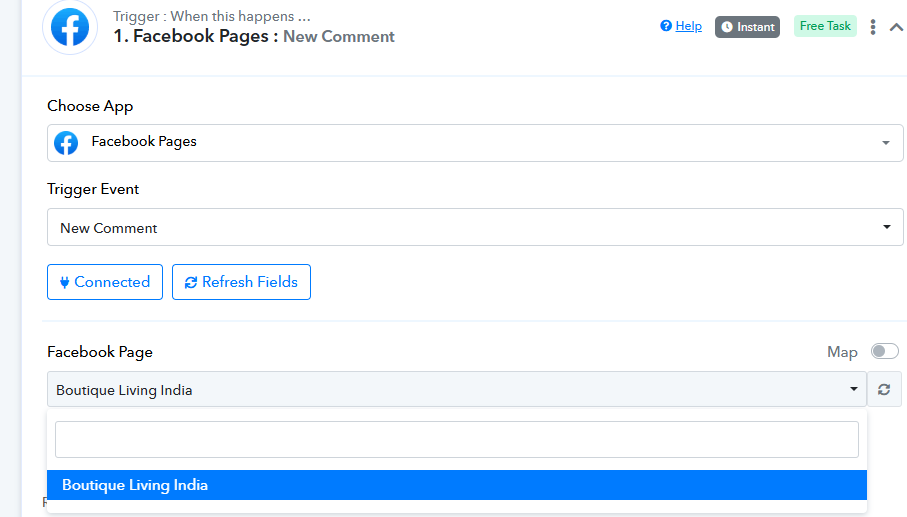Open the three-dot step options menu
Viewport: 907px width, 517px height.
tap(873, 27)
